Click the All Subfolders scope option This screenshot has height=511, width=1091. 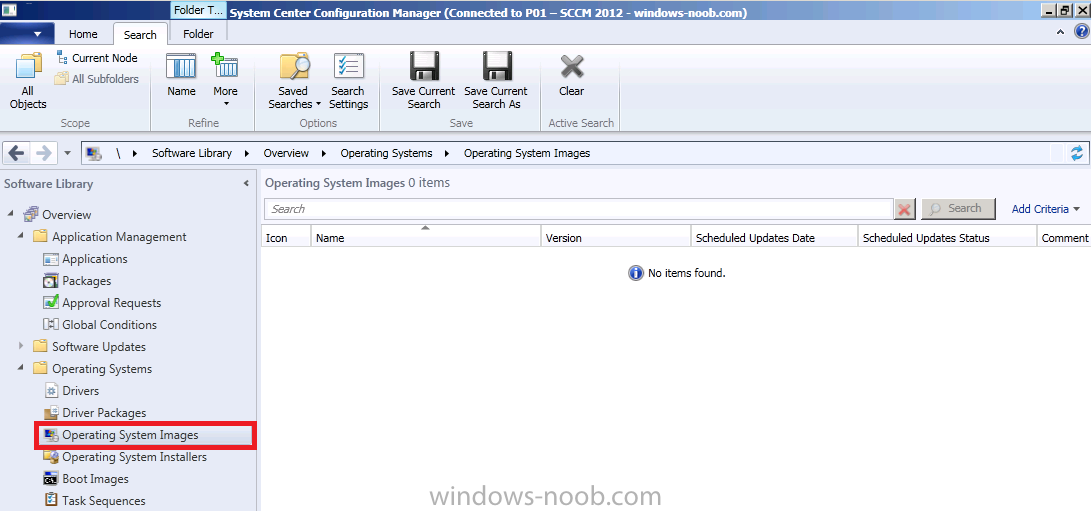(x=97, y=79)
